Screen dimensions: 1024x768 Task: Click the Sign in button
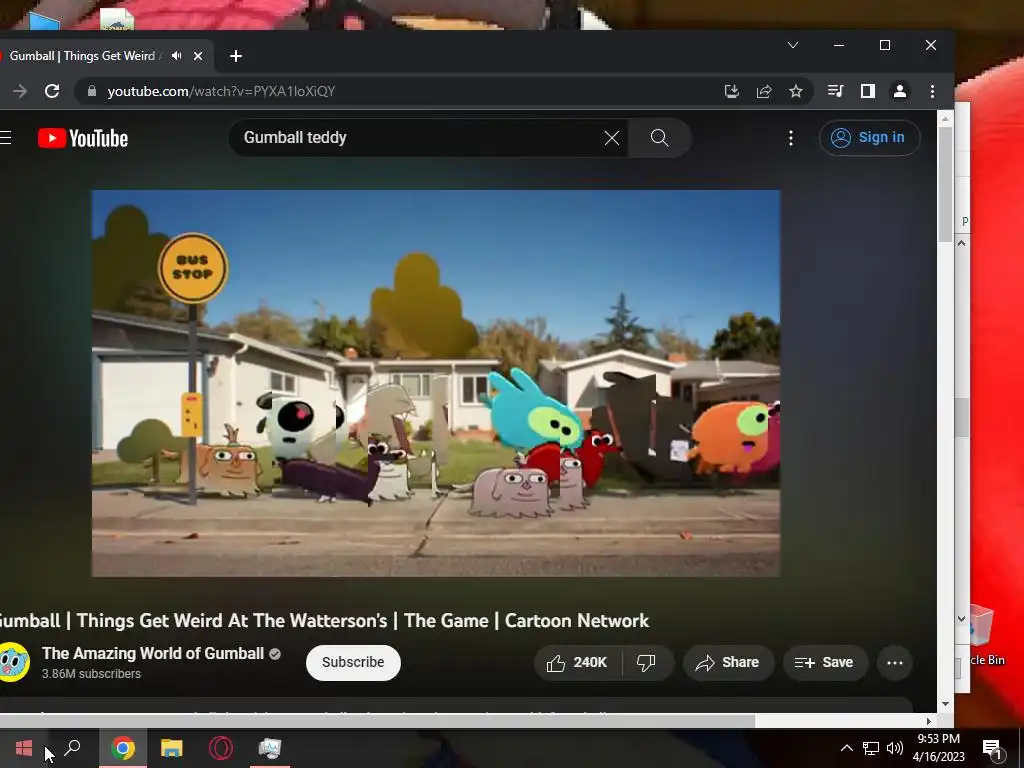point(869,138)
